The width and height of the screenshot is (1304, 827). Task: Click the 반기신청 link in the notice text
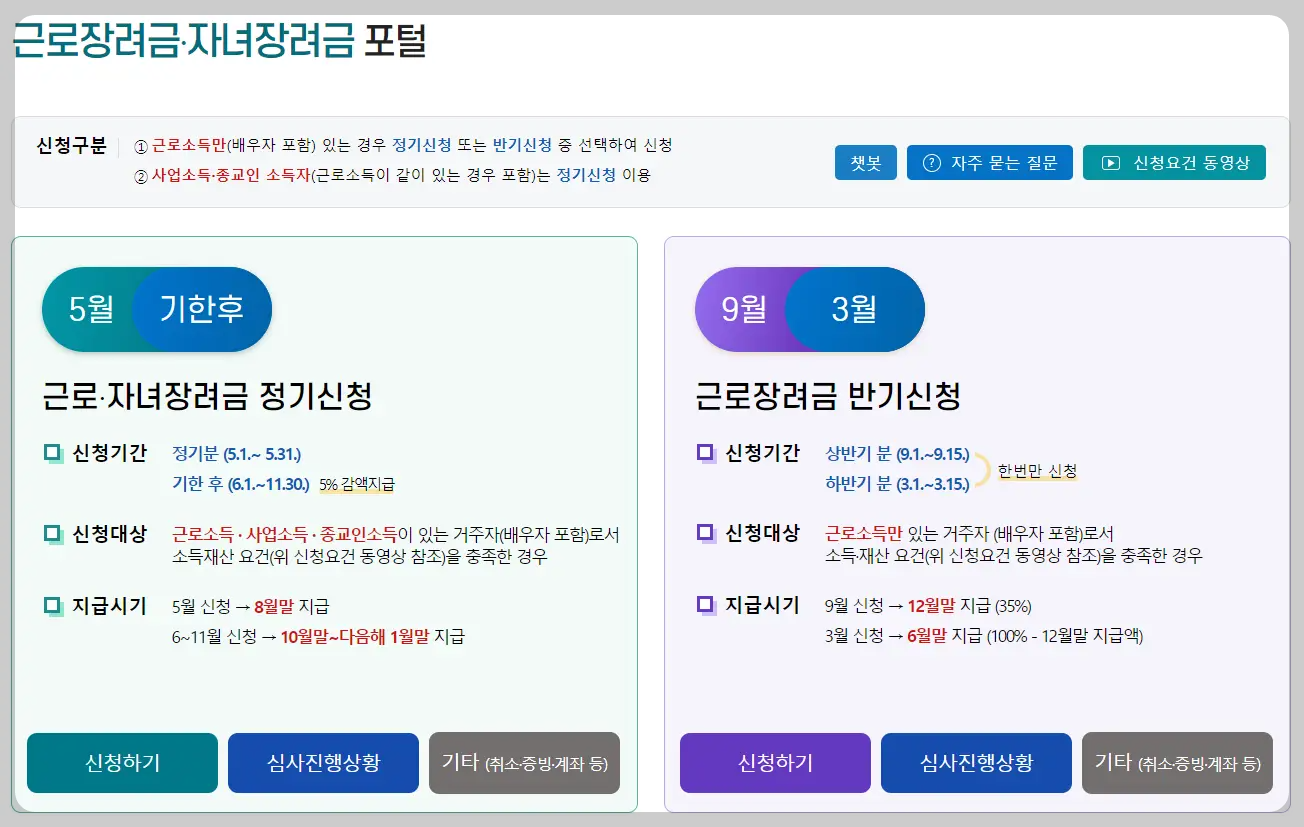[522, 146]
